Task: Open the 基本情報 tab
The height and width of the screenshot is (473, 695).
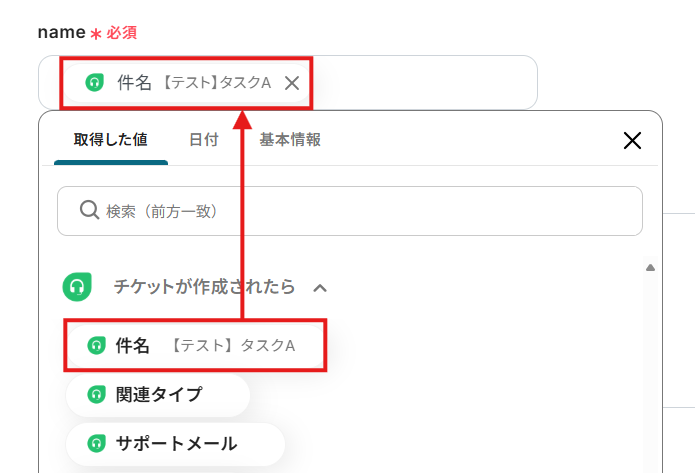Action: click(x=290, y=140)
